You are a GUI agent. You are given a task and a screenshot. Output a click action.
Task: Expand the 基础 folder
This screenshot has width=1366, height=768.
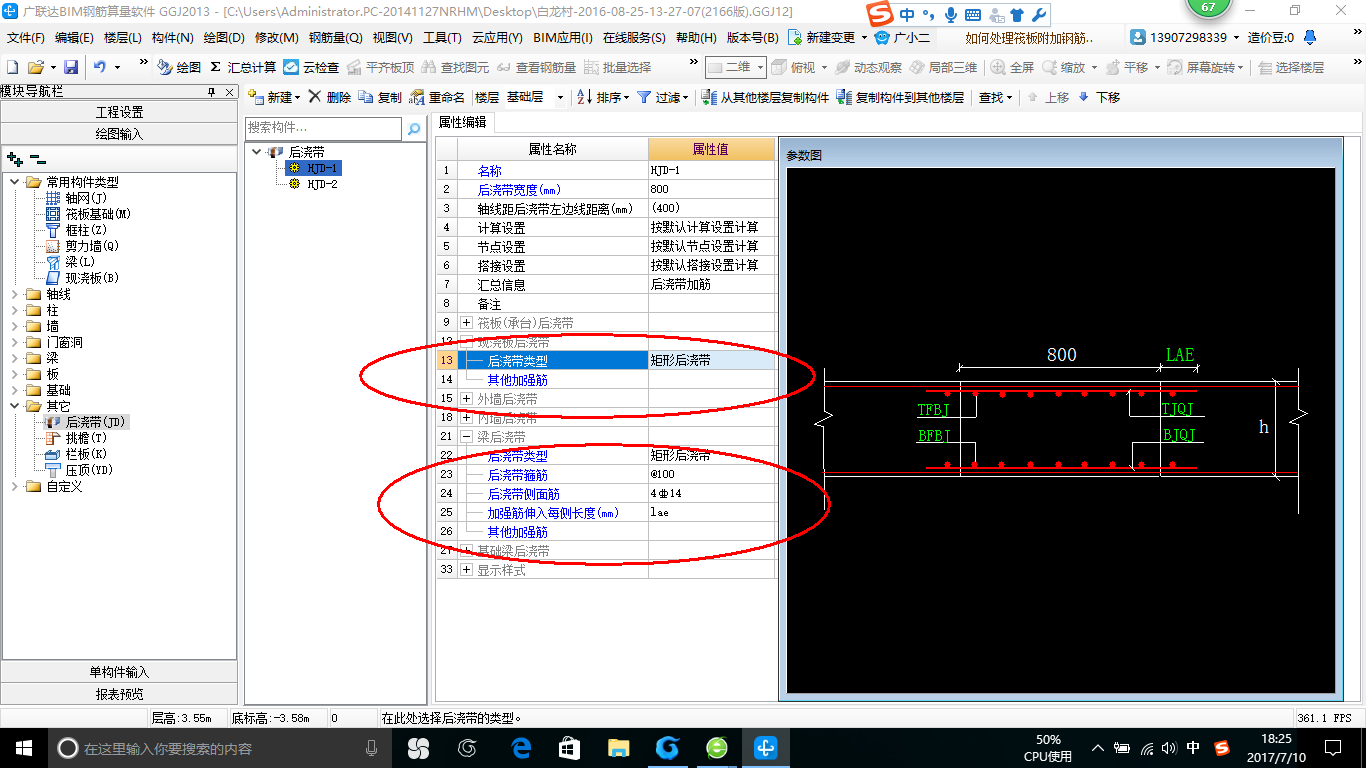(x=15, y=390)
